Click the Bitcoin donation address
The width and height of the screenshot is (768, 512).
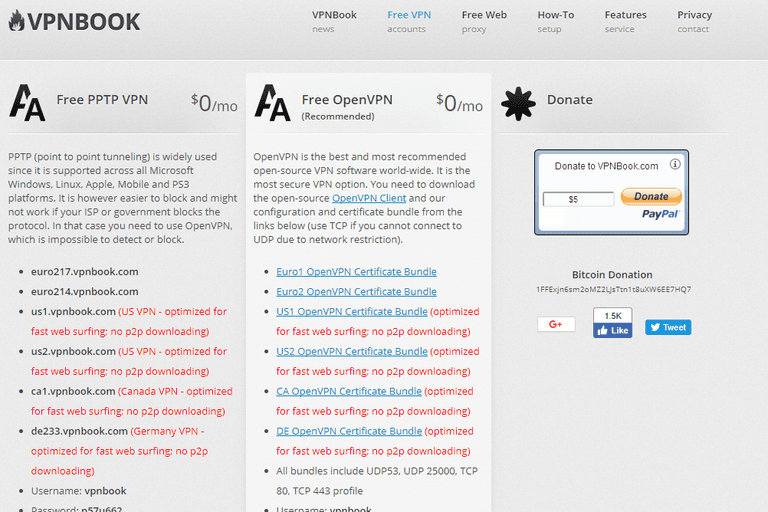pyautogui.click(x=613, y=290)
